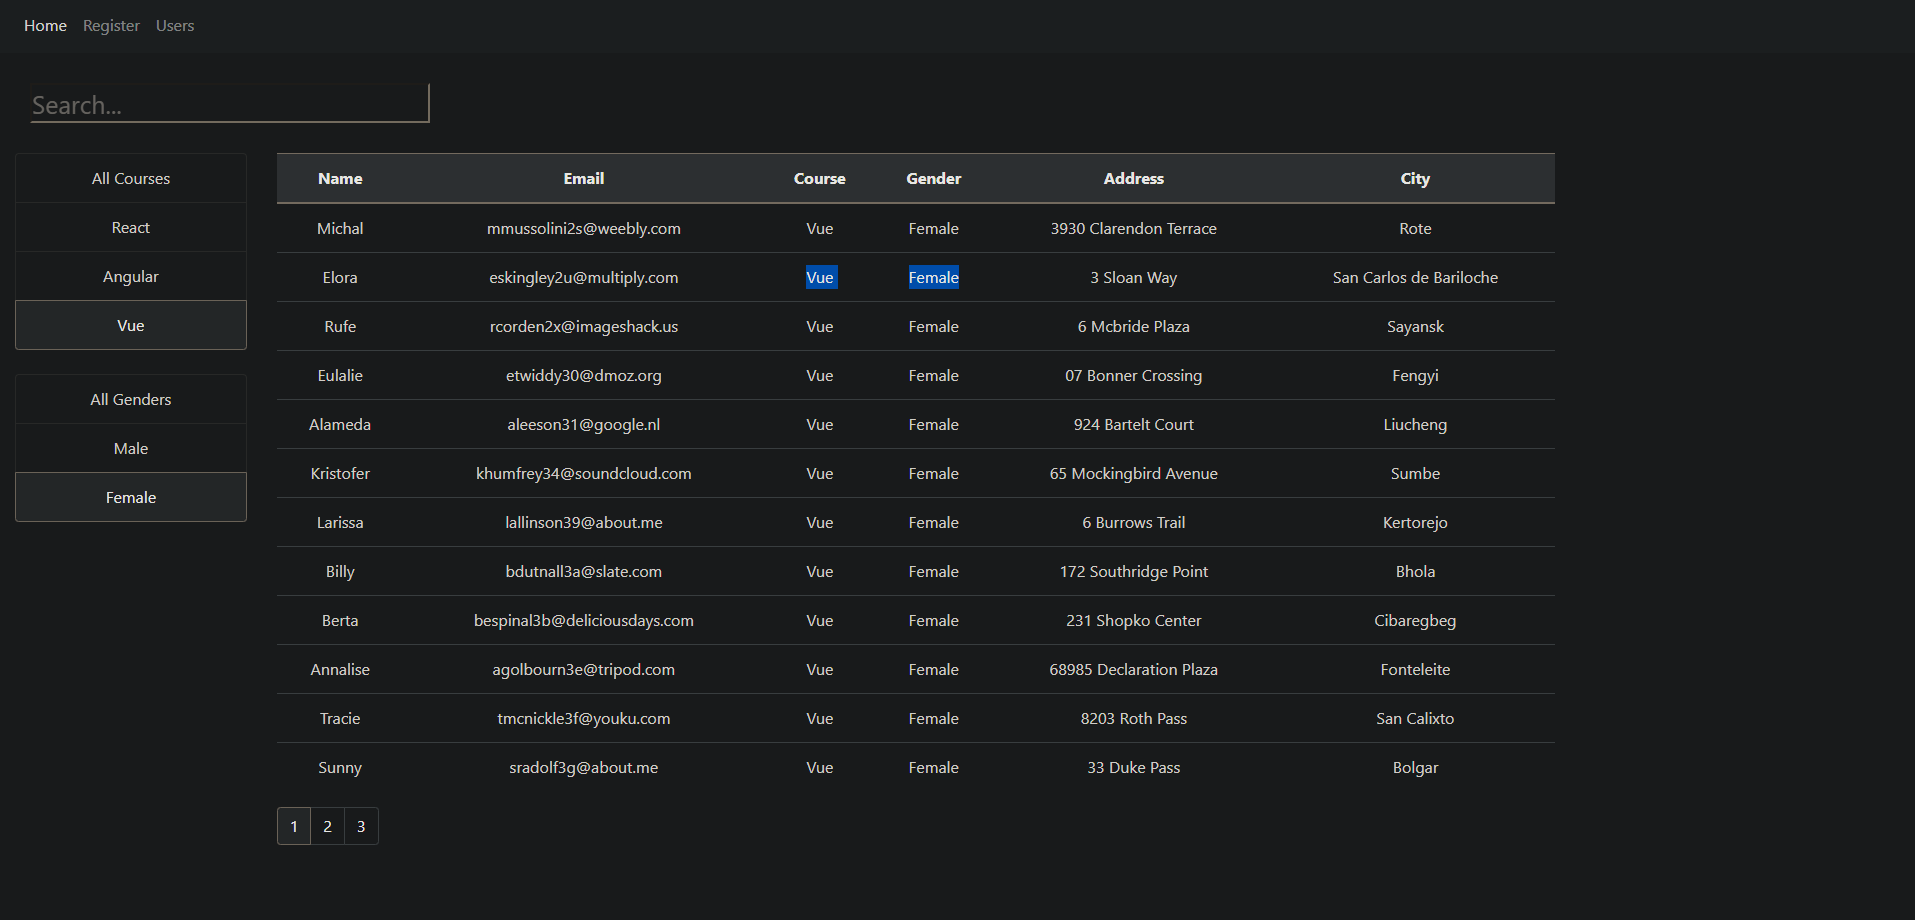Click email lallinson39@about.me
Screen dimensions: 1915x920
(584, 523)
